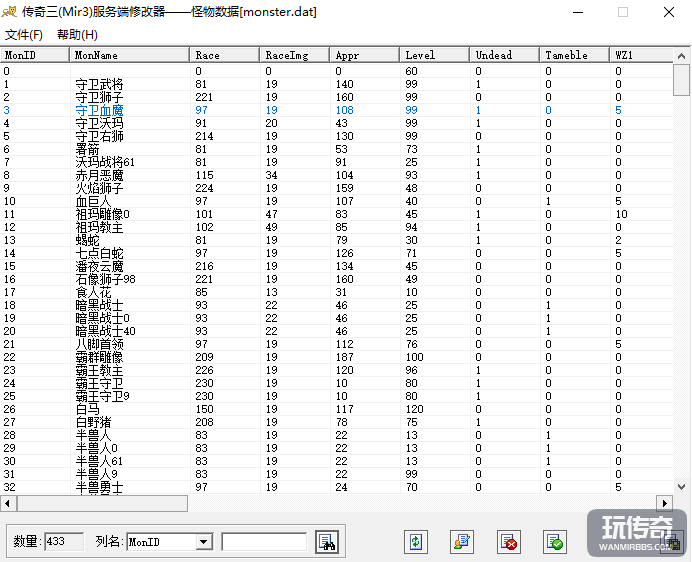
Task: Click the confirm green-check document icon
Action: [554, 541]
